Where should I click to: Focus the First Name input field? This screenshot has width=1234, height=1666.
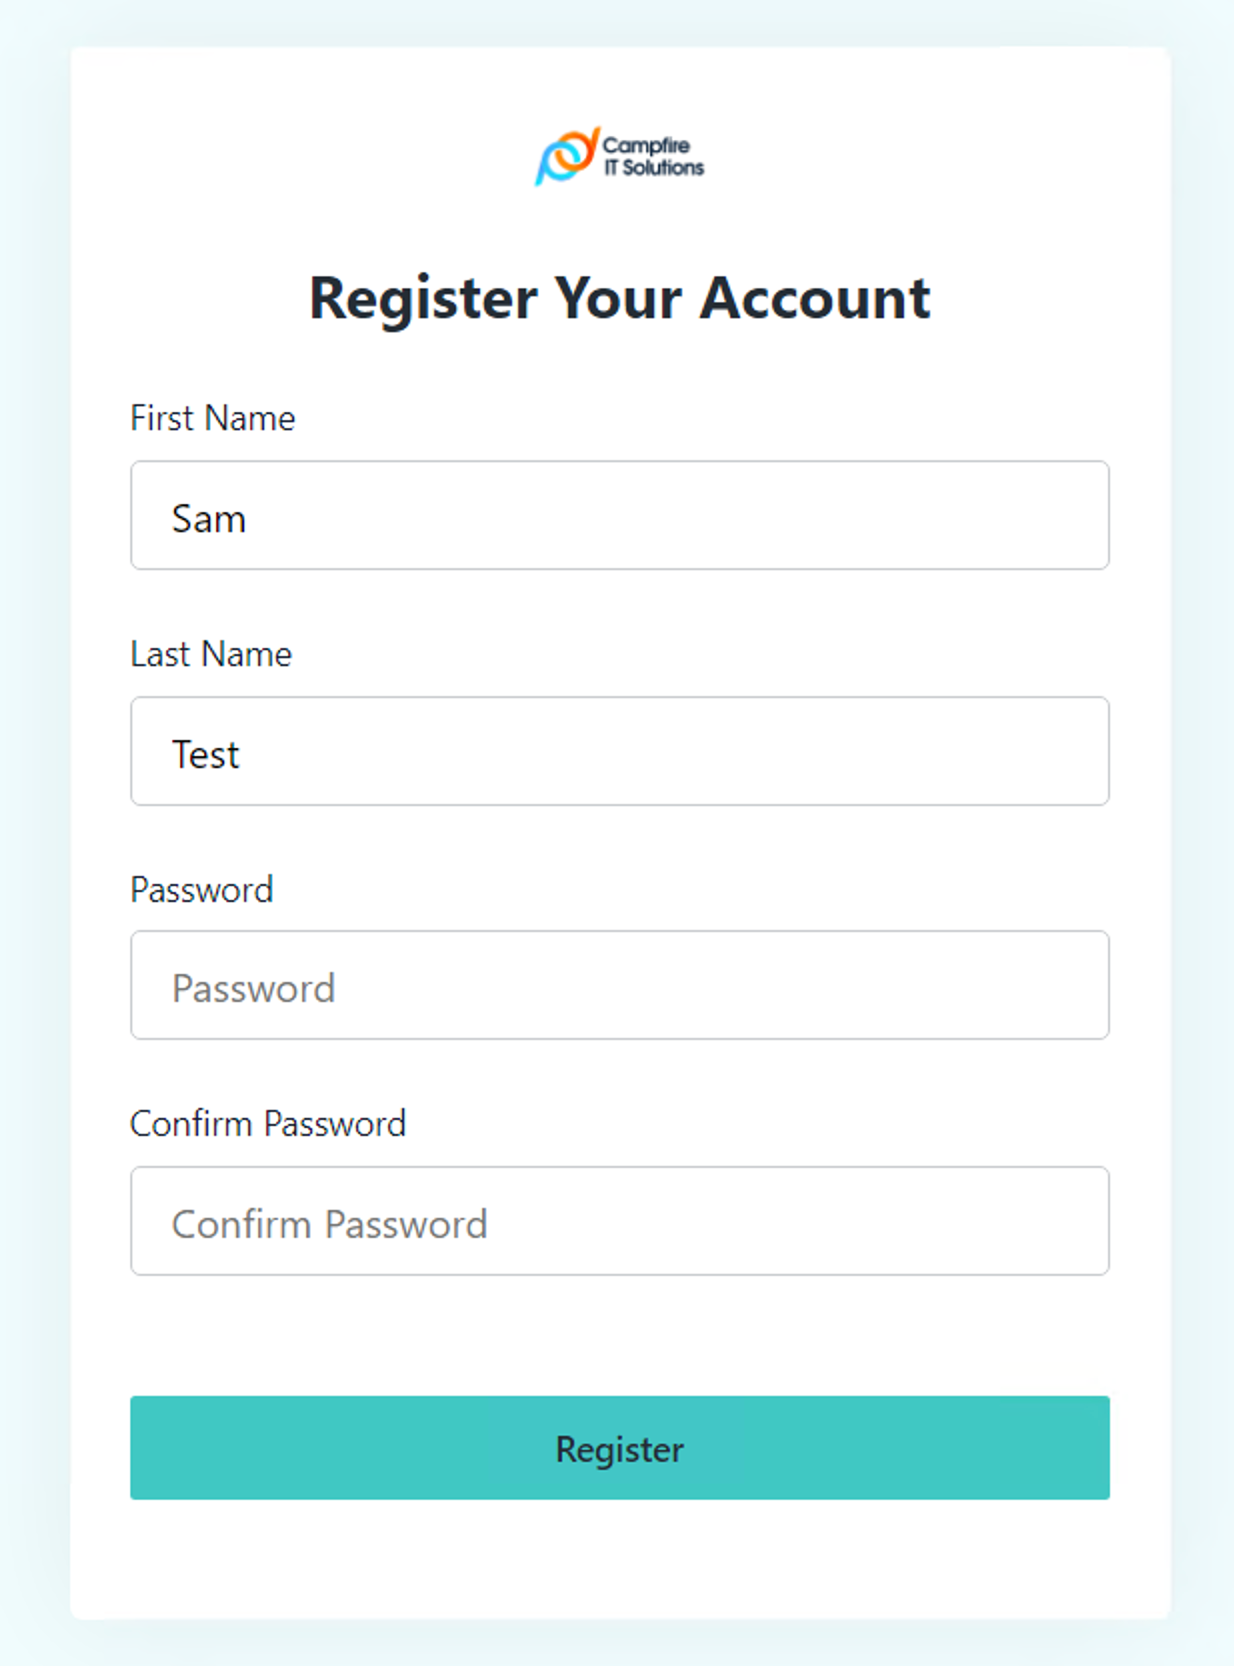(x=619, y=515)
